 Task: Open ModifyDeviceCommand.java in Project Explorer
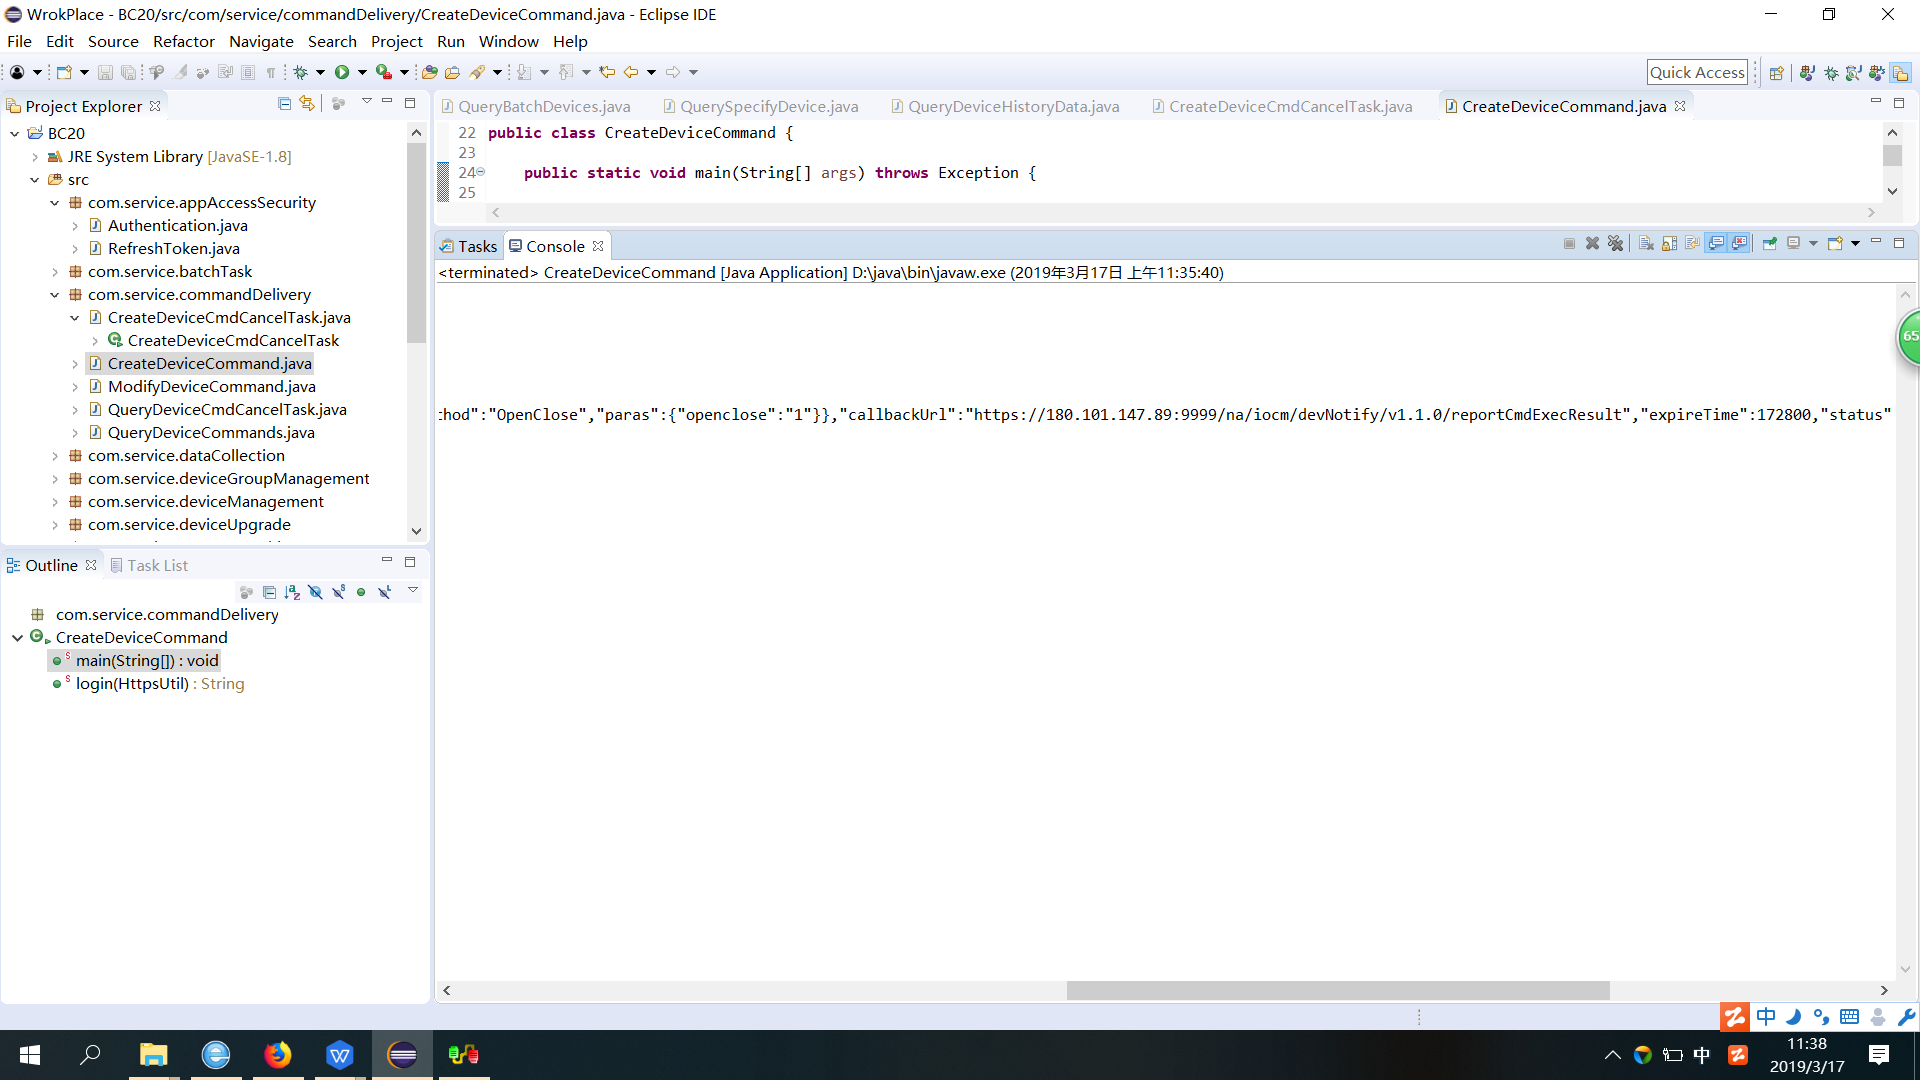[211, 387]
